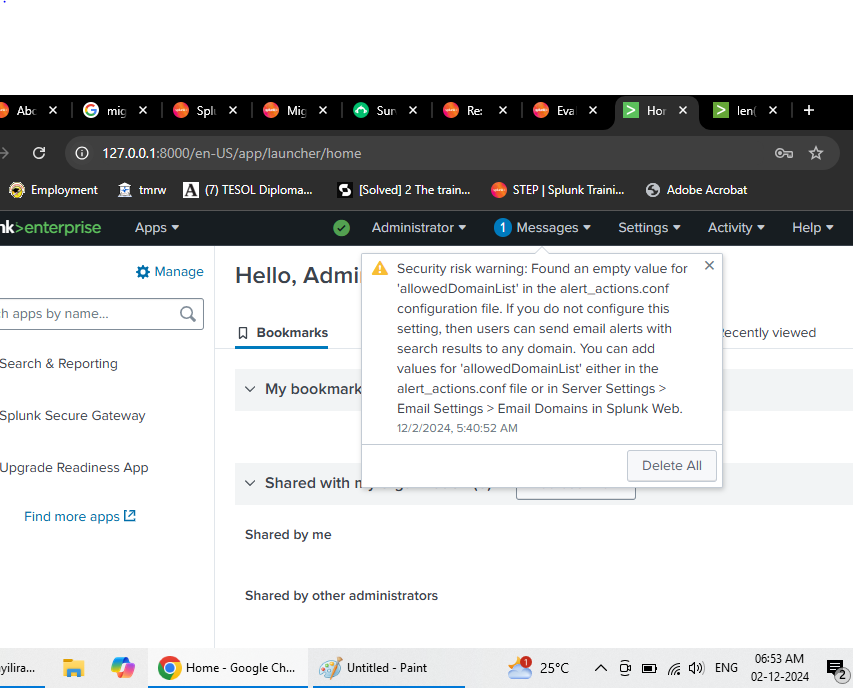Image resolution: width=853 pixels, height=688 pixels.
Task: Open the TESOL Diploma bookmark
Action: [248, 190]
